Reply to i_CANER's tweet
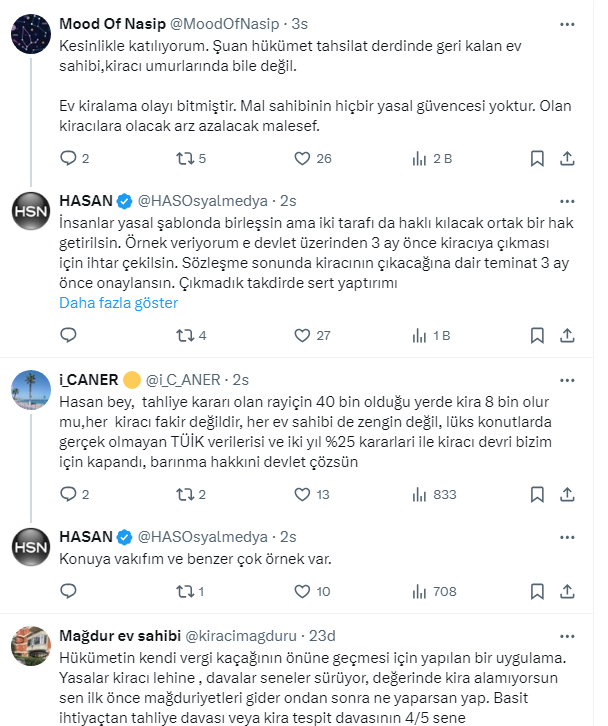This screenshot has height=726, width=608. (69, 494)
